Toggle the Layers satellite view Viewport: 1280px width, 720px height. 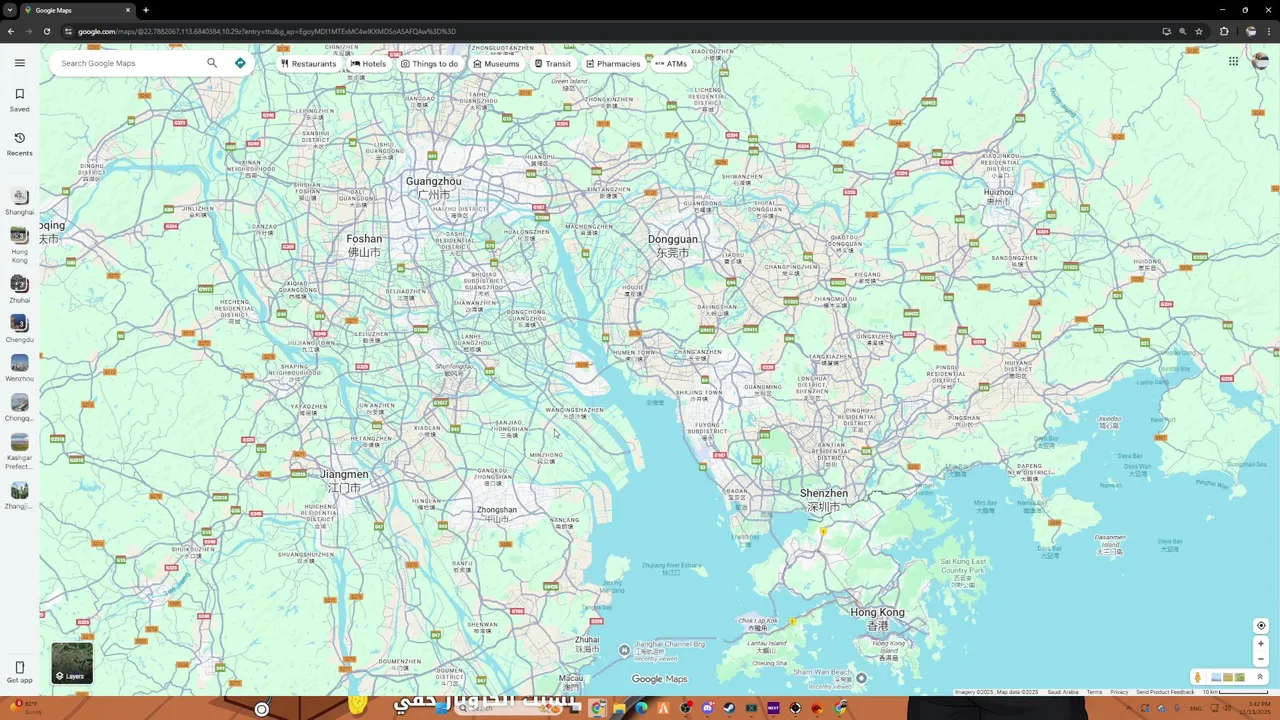point(72,663)
